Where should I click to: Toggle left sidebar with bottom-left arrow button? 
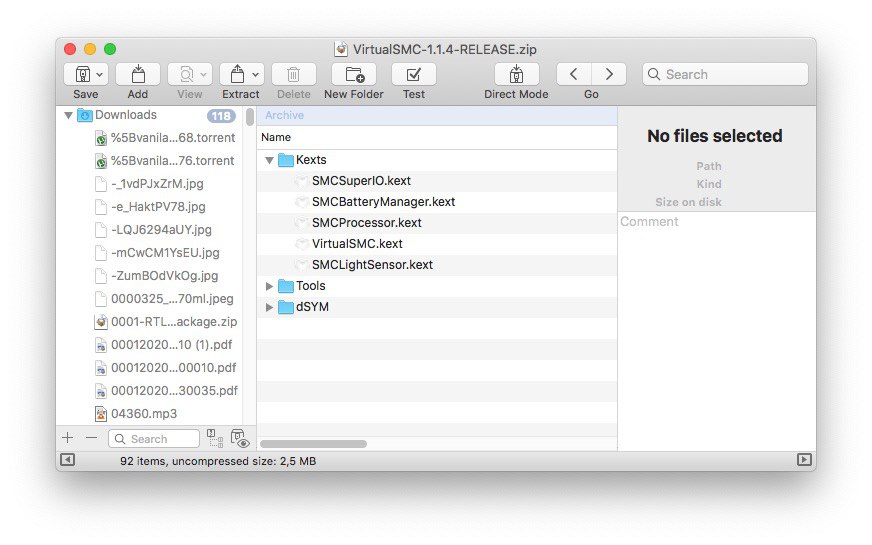click(x=67, y=460)
